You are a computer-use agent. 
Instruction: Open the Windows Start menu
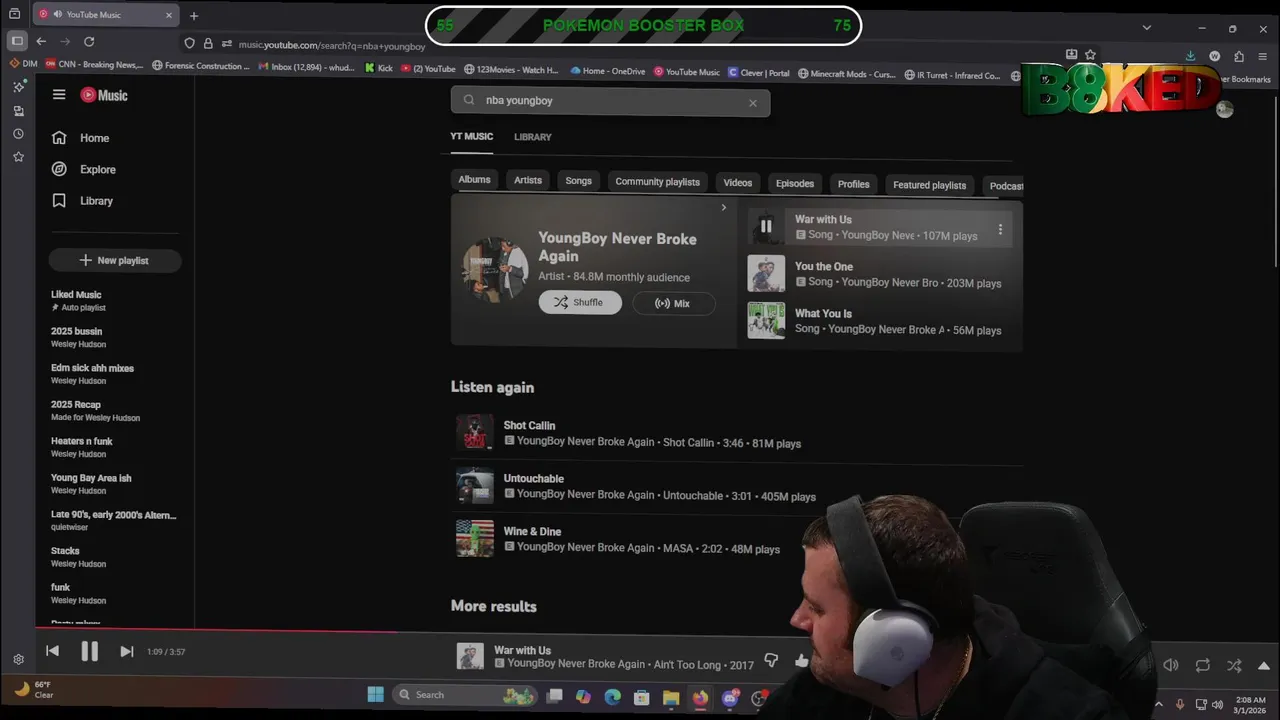pyautogui.click(x=375, y=694)
